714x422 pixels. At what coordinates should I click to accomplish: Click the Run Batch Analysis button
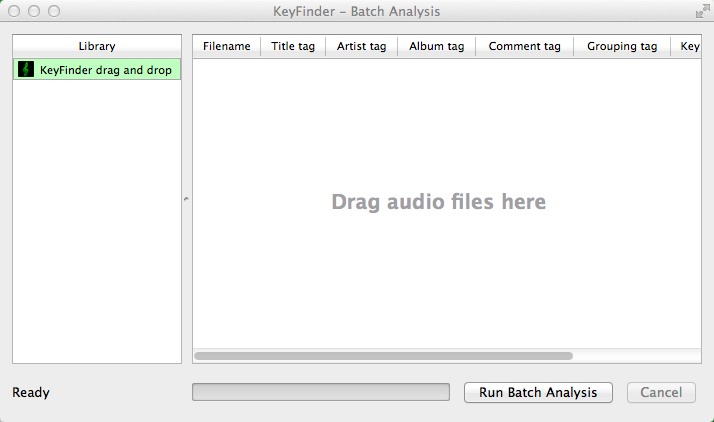click(538, 392)
